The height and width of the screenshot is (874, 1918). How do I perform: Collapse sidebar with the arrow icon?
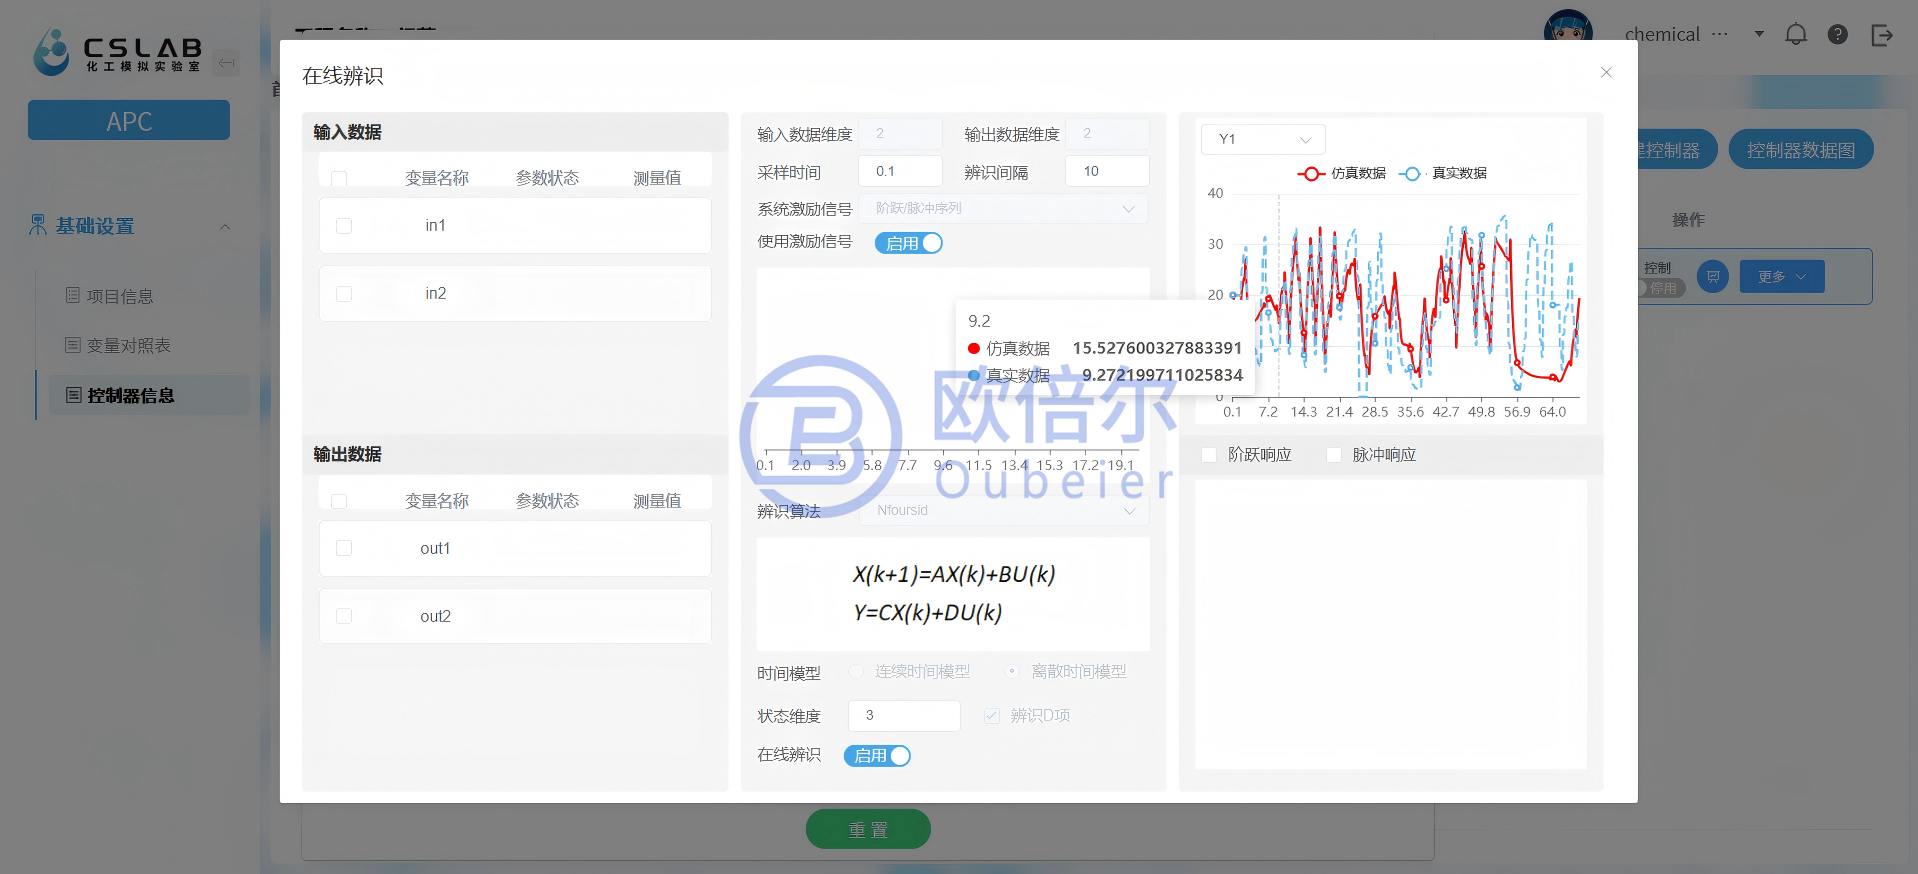227,63
